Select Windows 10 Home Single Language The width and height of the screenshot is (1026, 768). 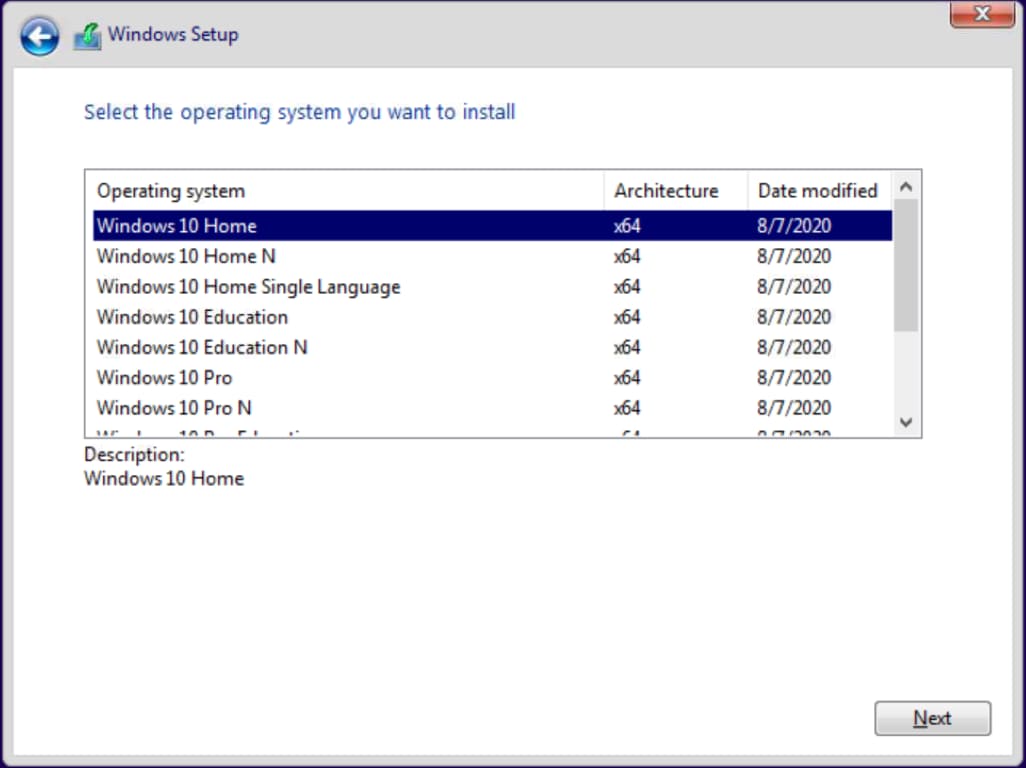tap(248, 287)
